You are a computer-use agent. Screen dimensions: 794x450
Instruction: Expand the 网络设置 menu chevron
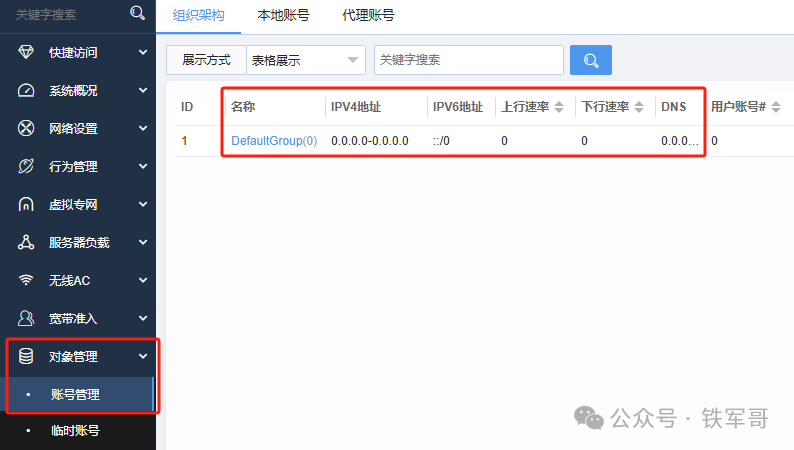tap(143, 128)
